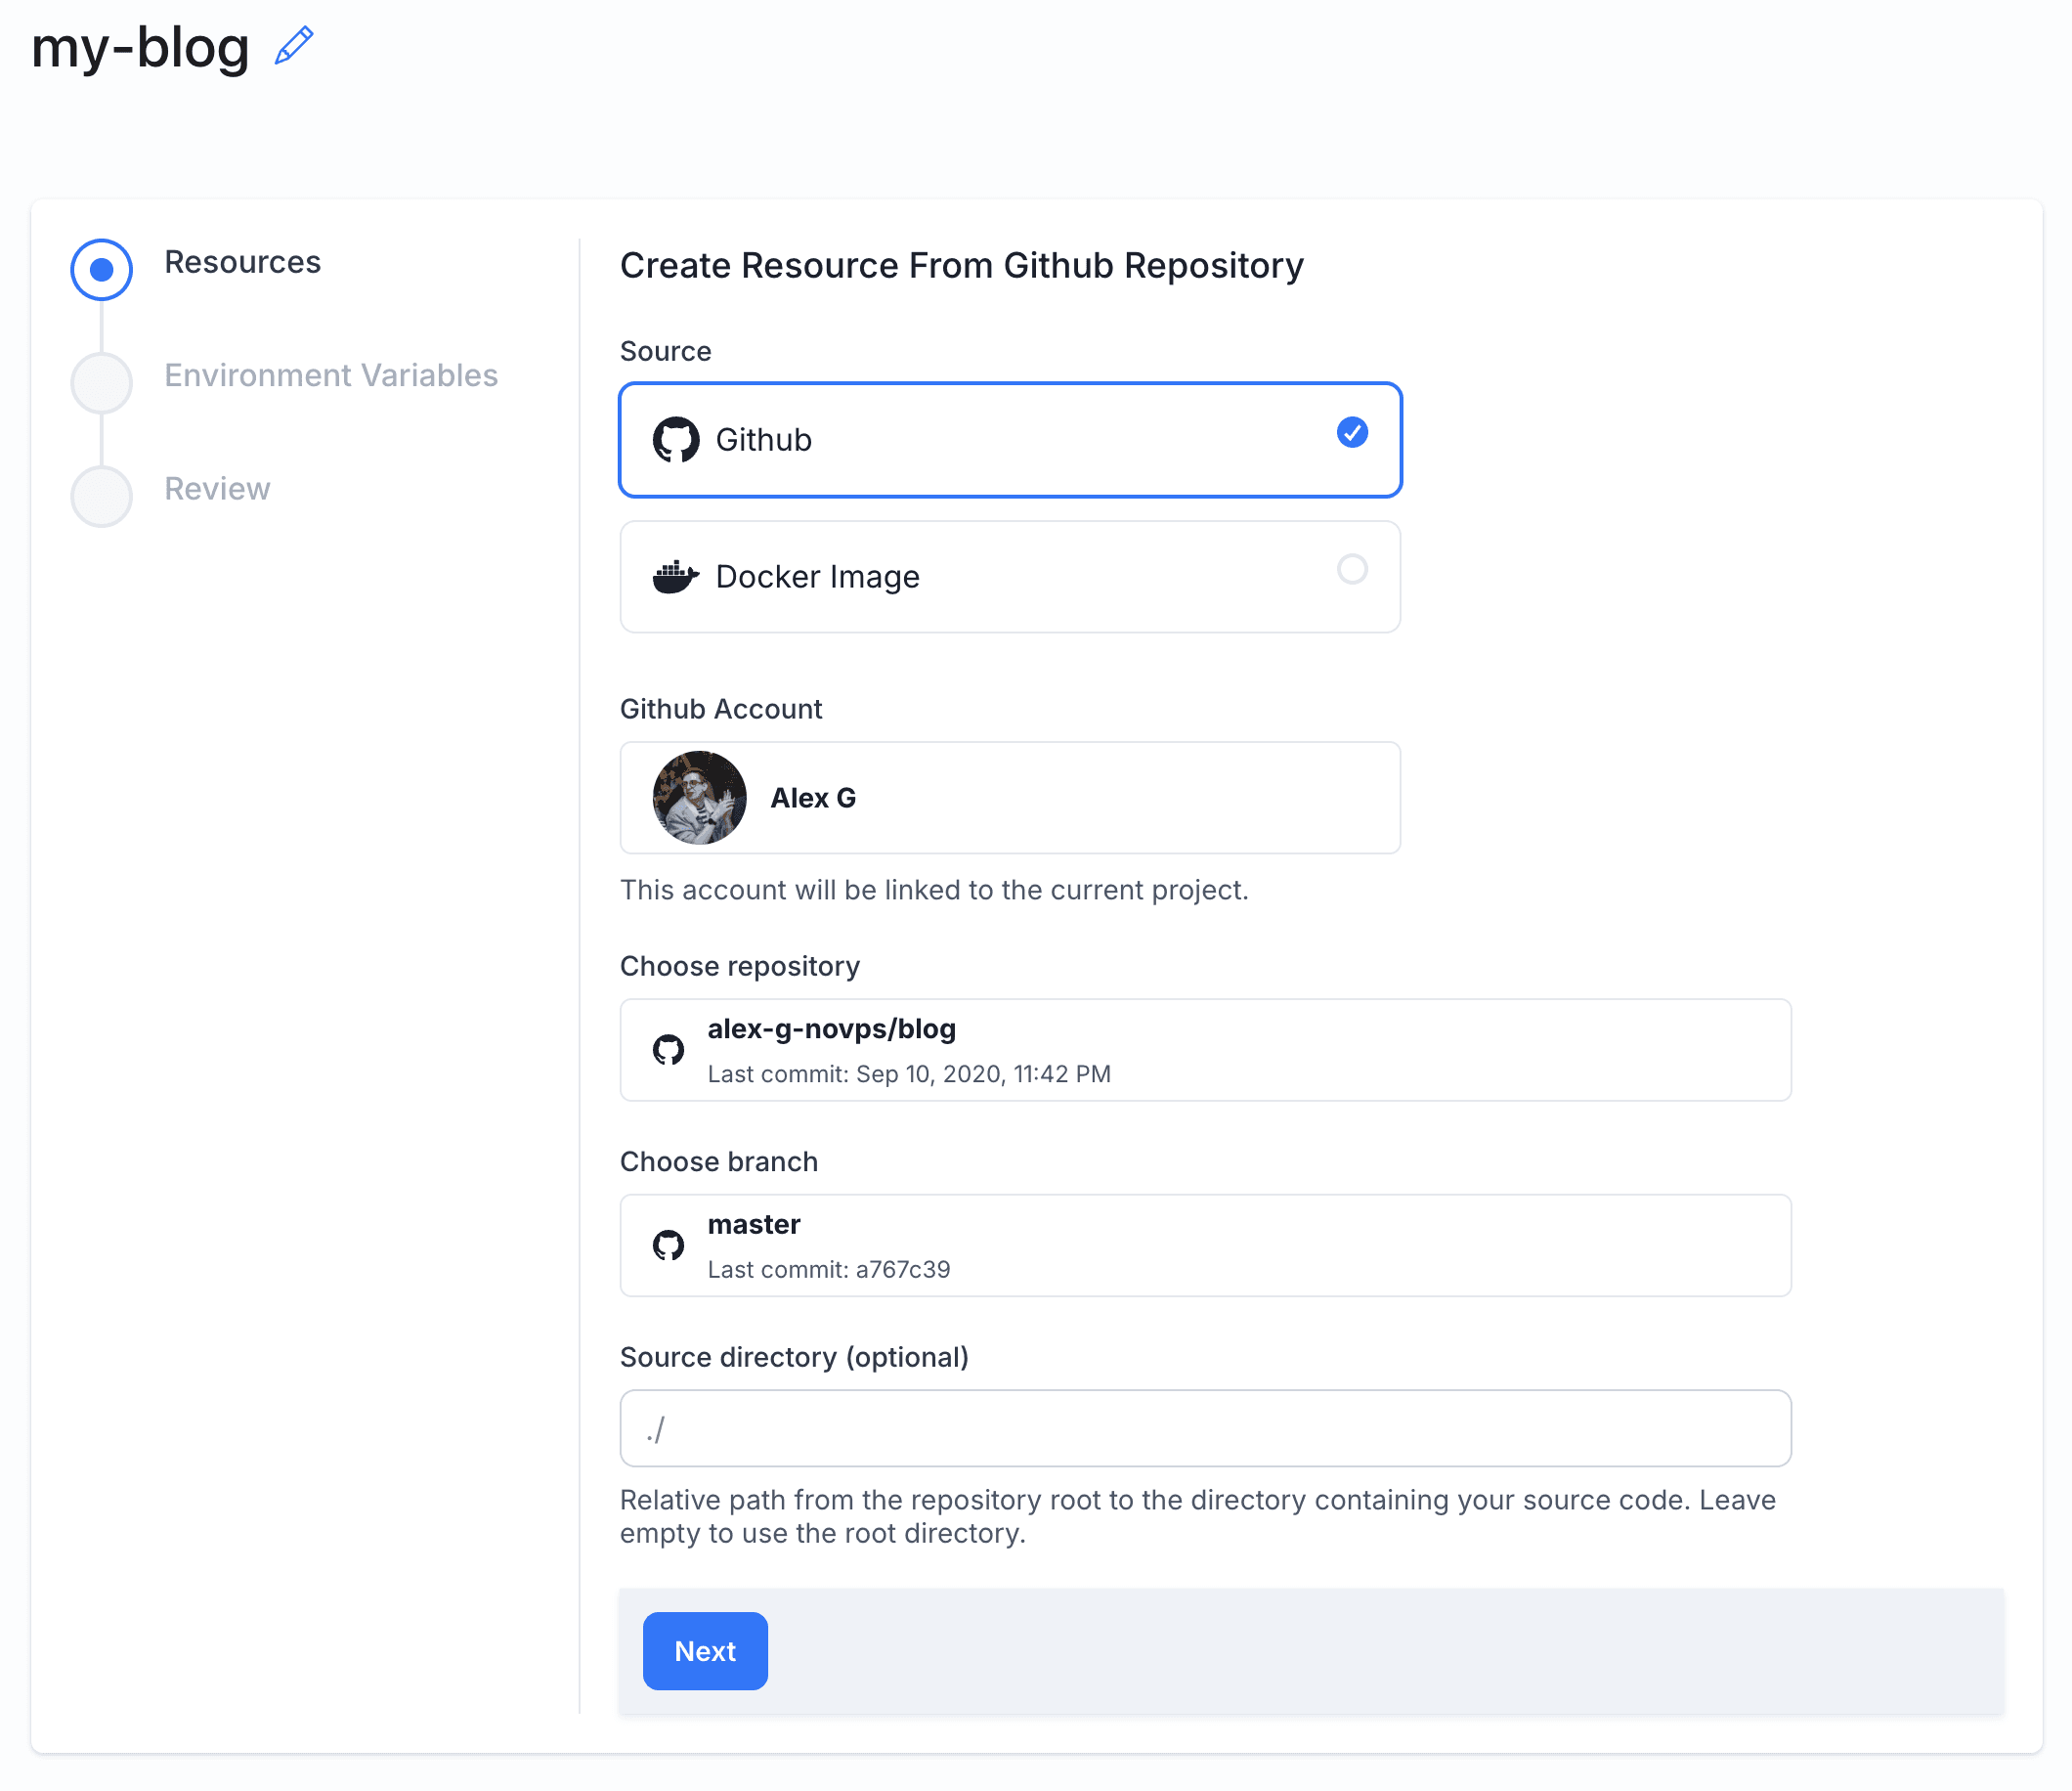Select the Github source radio checkmark
This screenshot has height=1791, width=2072.
click(x=1351, y=432)
